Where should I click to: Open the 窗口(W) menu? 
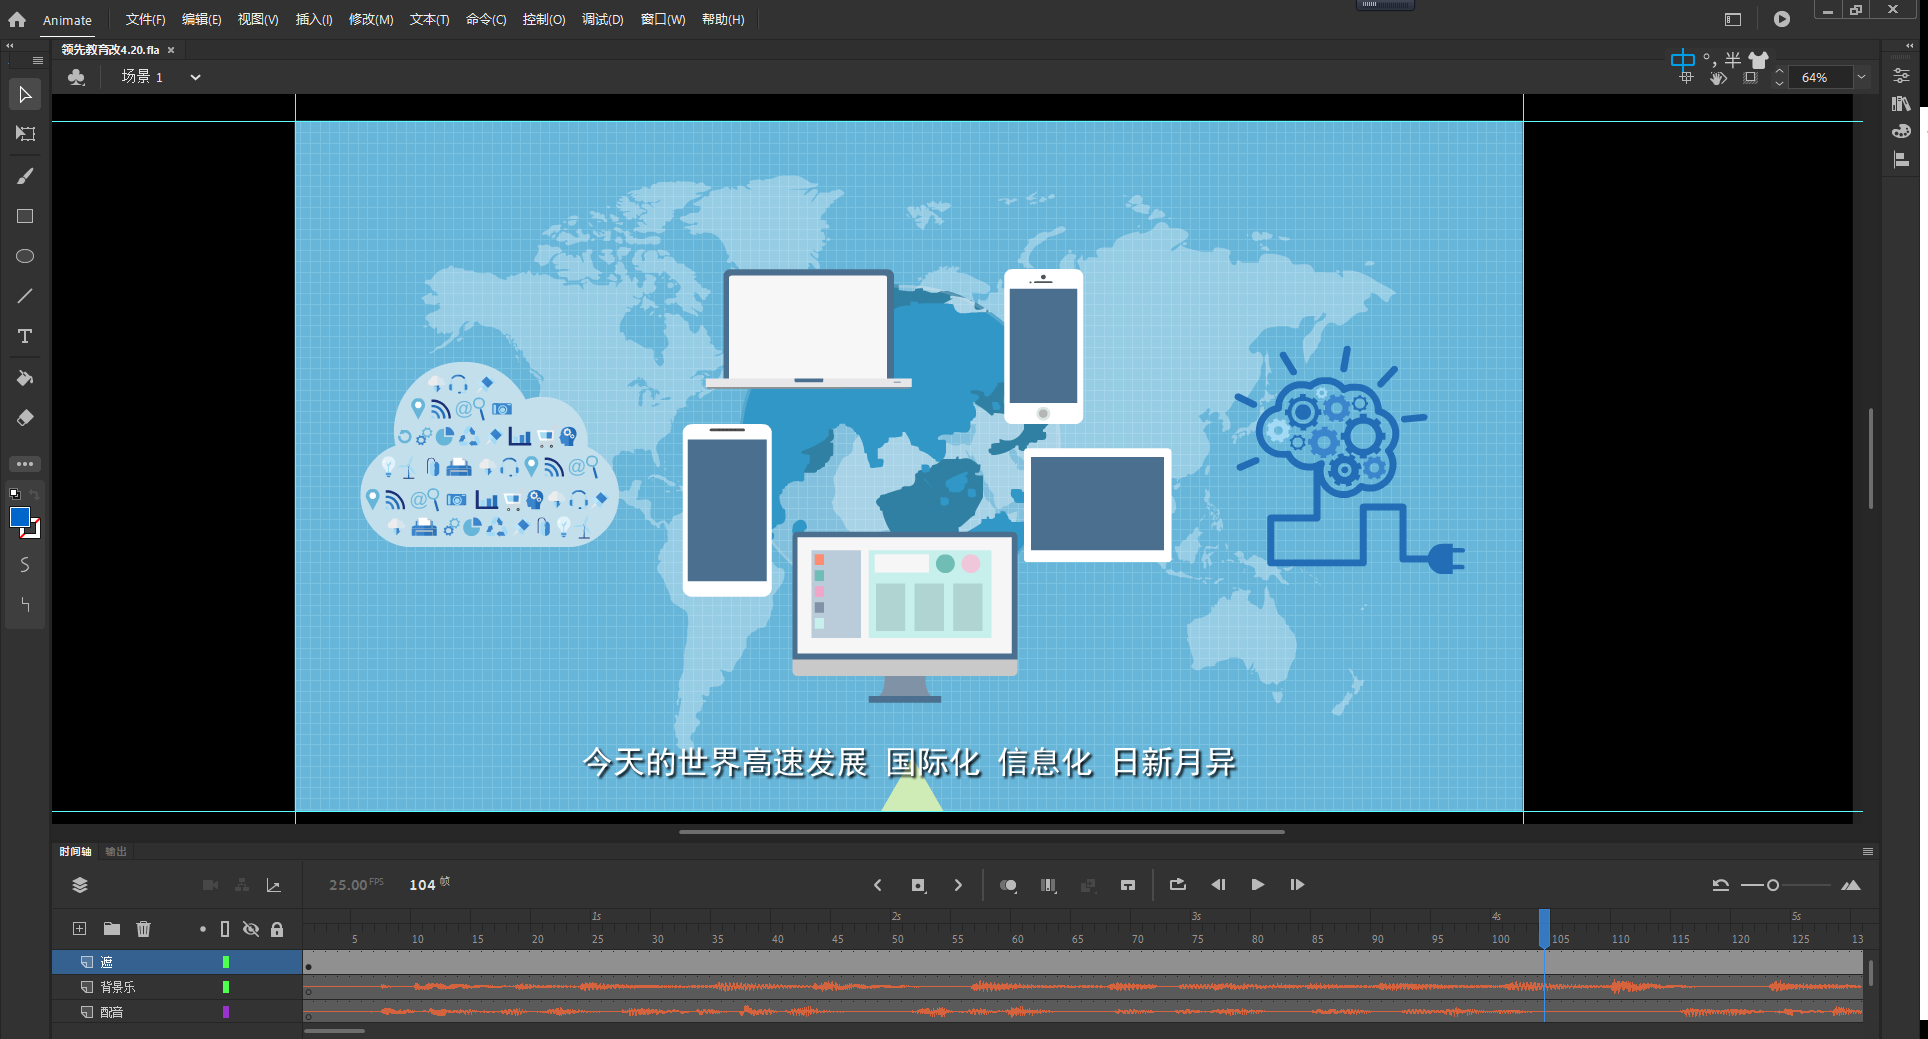click(x=663, y=20)
